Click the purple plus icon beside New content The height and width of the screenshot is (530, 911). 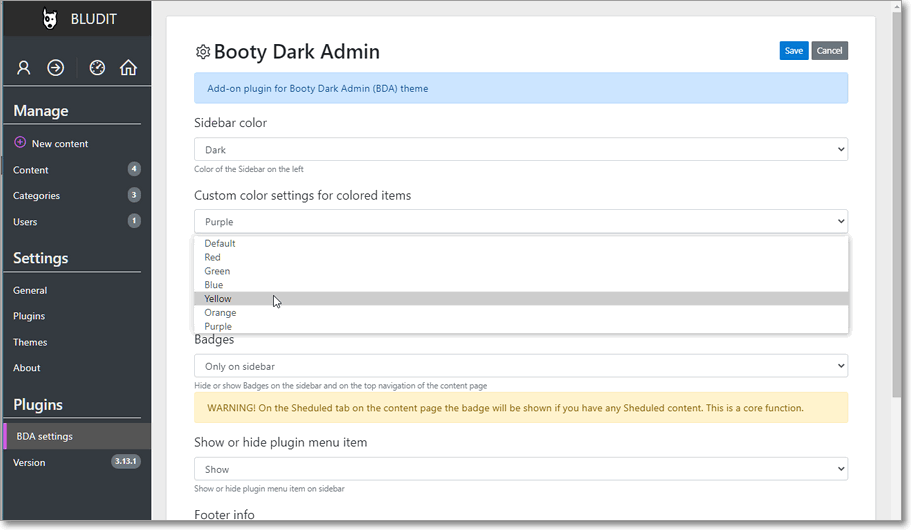tap(20, 142)
